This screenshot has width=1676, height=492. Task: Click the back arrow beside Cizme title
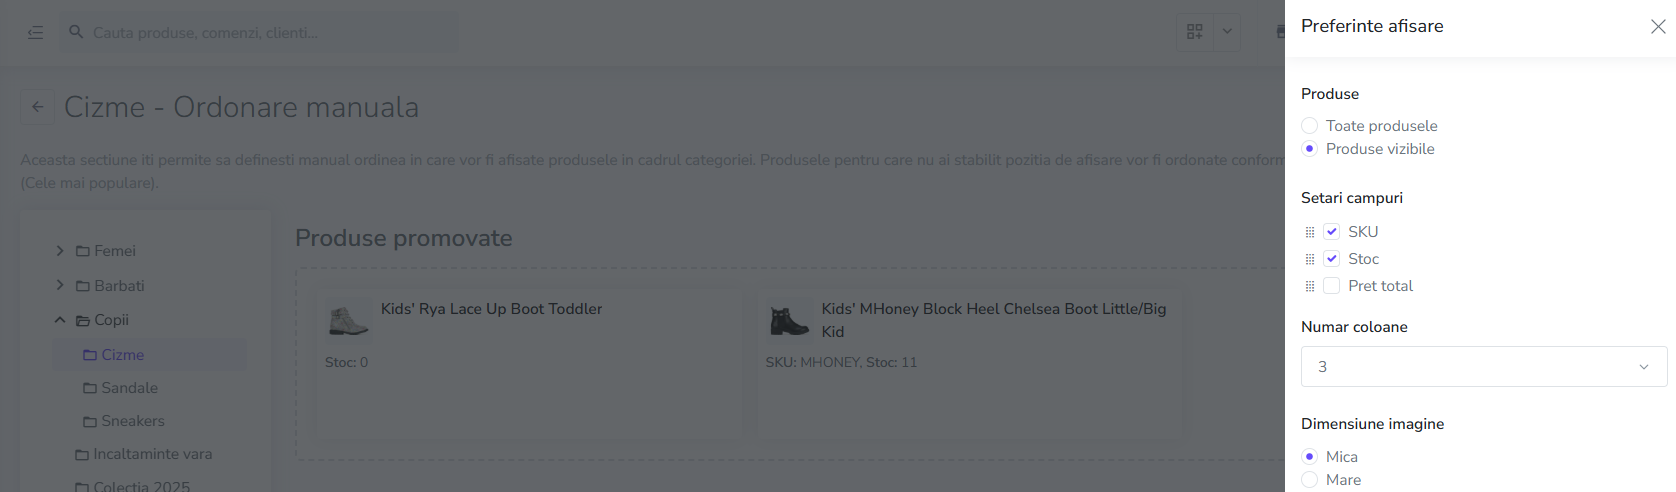tap(37, 107)
